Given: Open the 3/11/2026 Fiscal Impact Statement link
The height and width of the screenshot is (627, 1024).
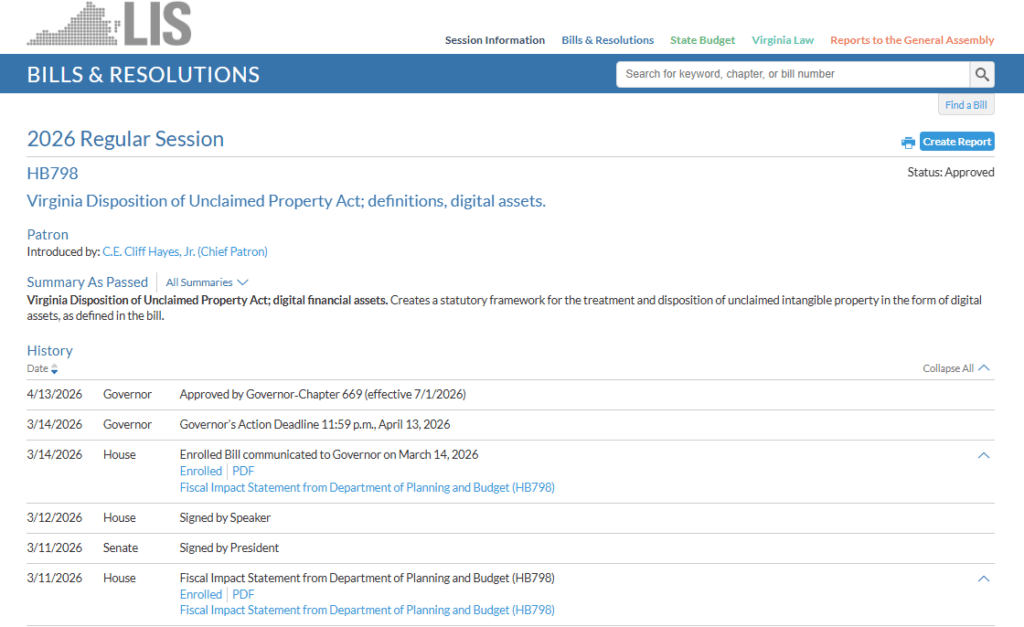Looking at the screenshot, I should pos(367,610).
